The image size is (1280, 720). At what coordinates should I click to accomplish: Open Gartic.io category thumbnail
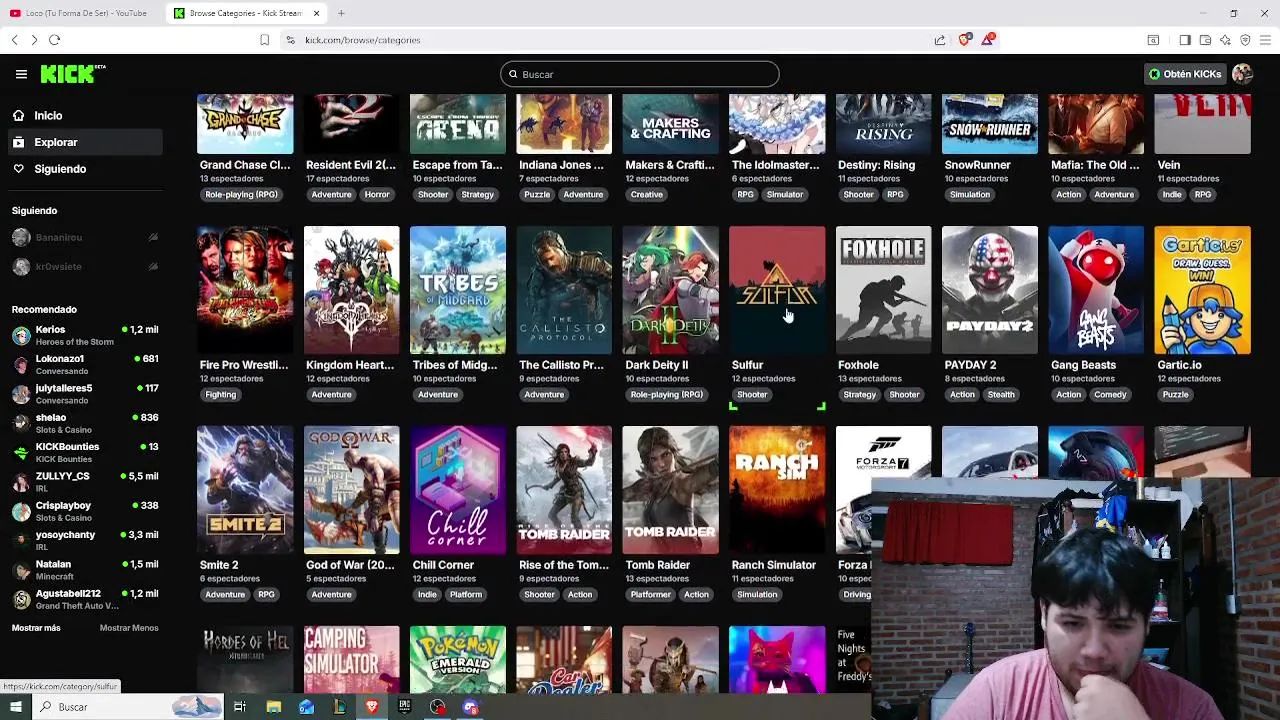1202,290
